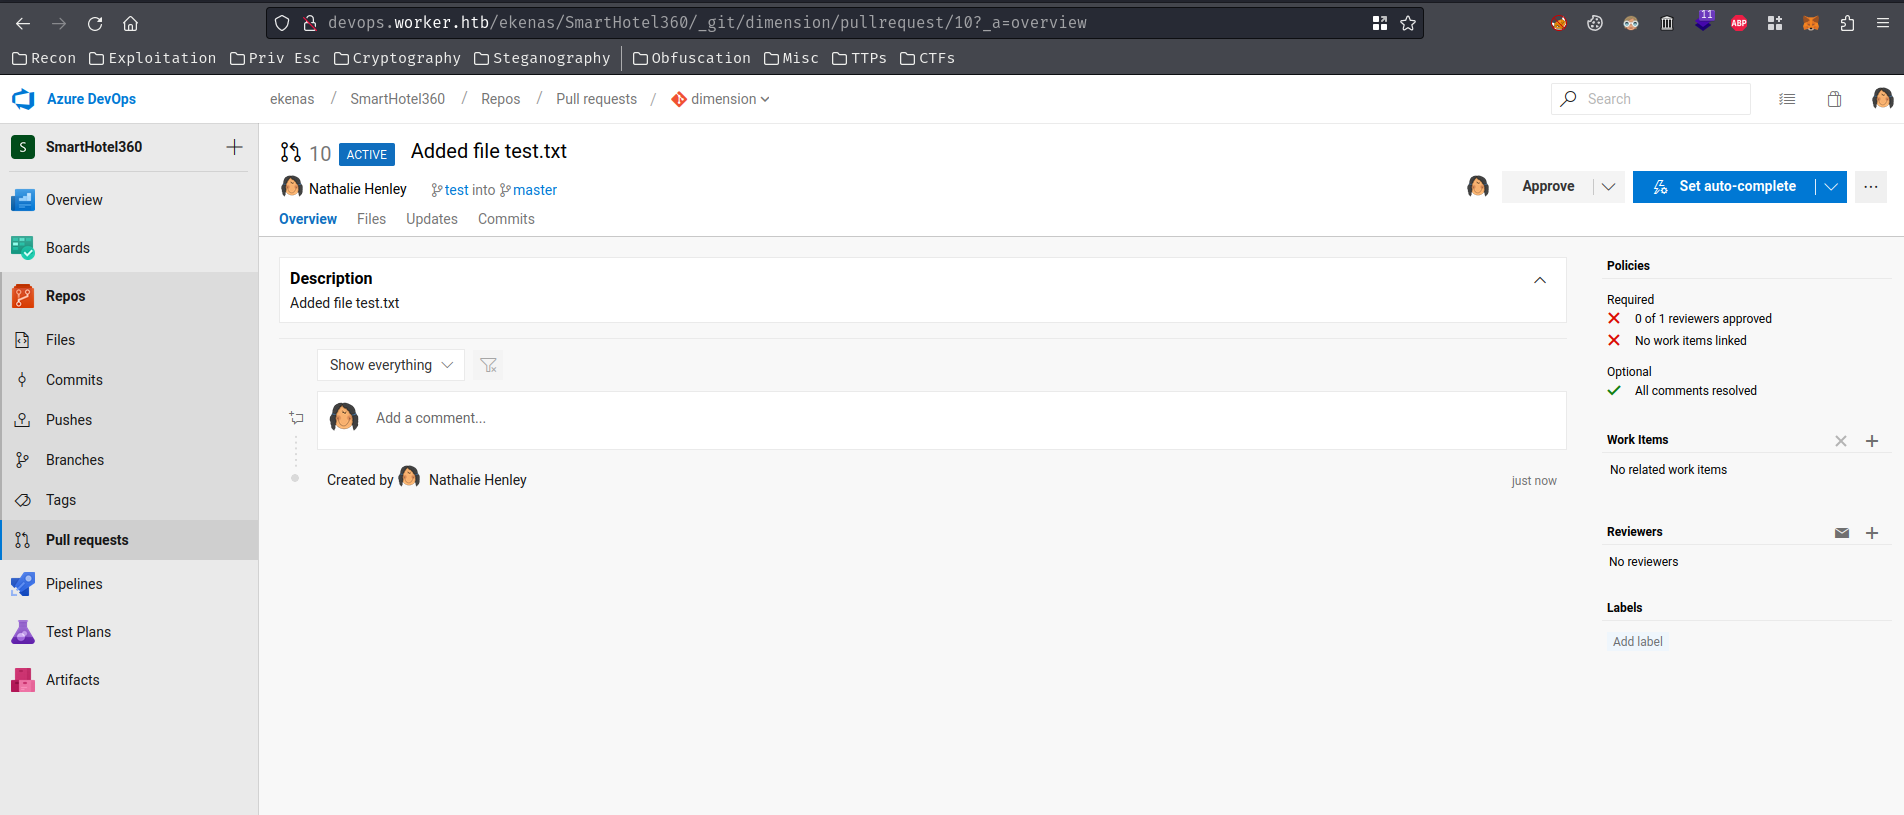Open the work items list icon in header
Image resolution: width=1904 pixels, height=815 pixels.
(1787, 99)
